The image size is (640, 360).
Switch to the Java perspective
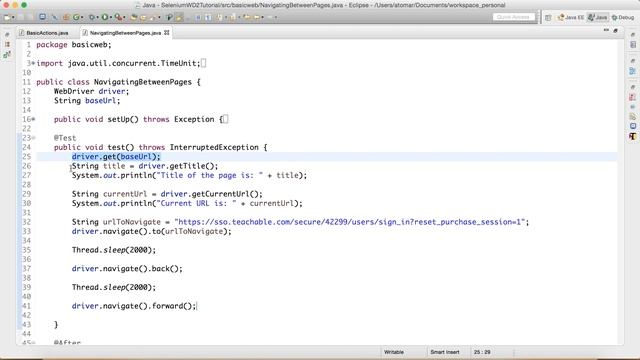tap(598, 18)
